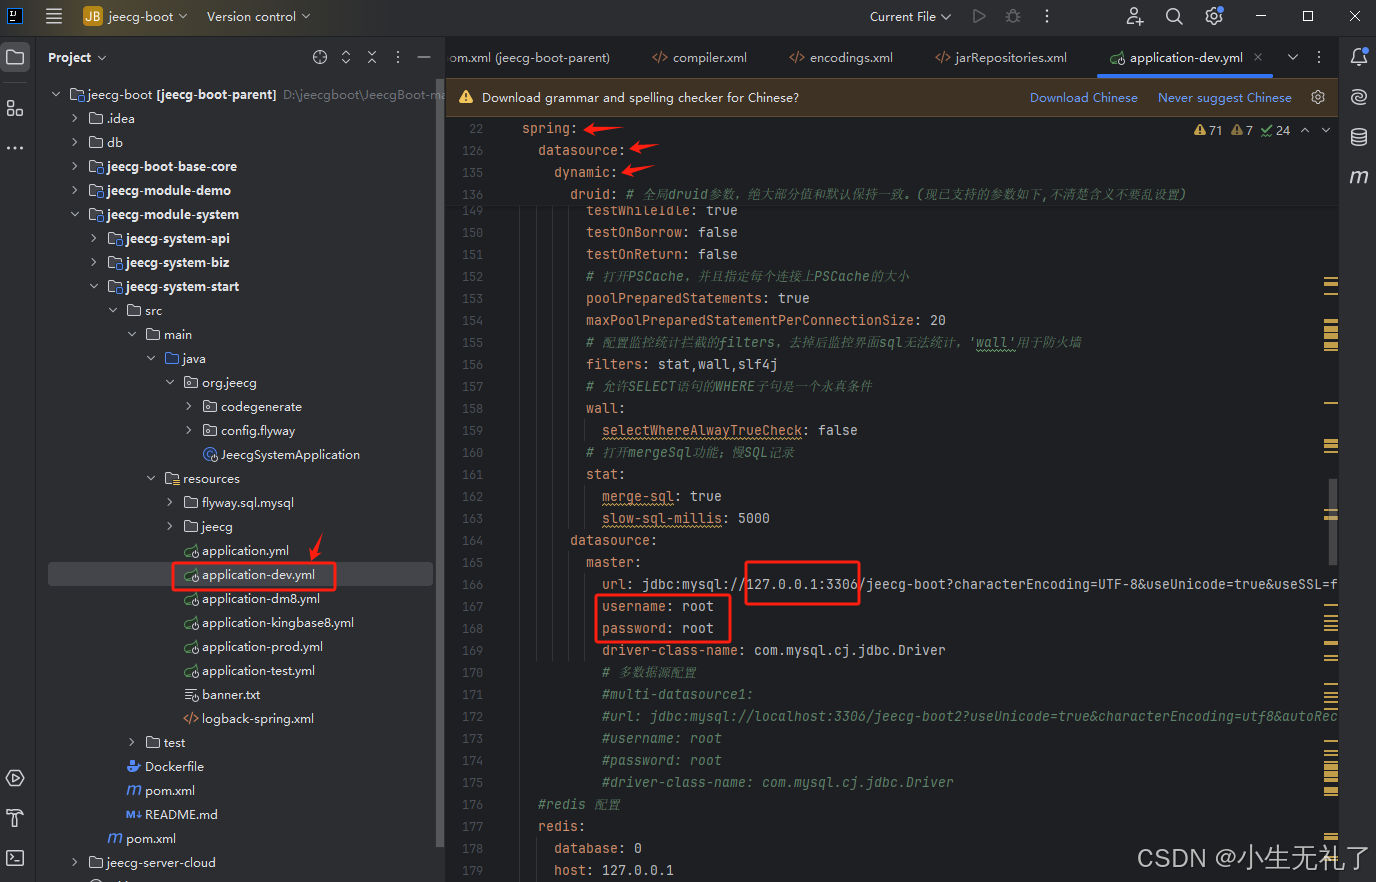
Task: Open the Notifications bell panel
Action: pos(1359,57)
